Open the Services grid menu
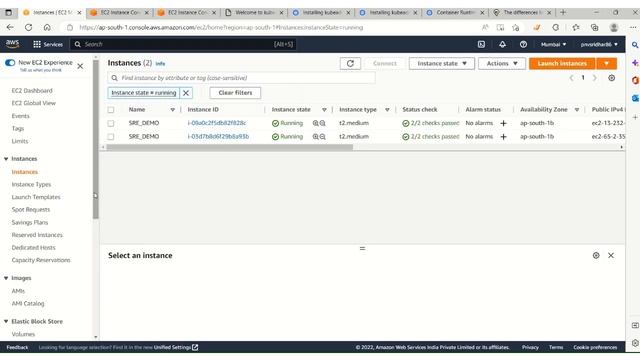Screen dimensions: 640x360 [48, 44]
